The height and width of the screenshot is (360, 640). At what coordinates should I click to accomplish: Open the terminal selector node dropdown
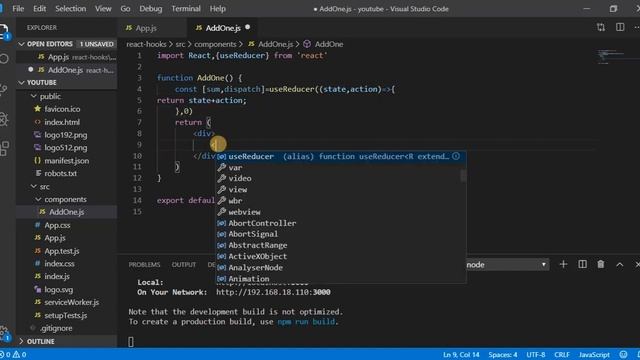point(507,264)
